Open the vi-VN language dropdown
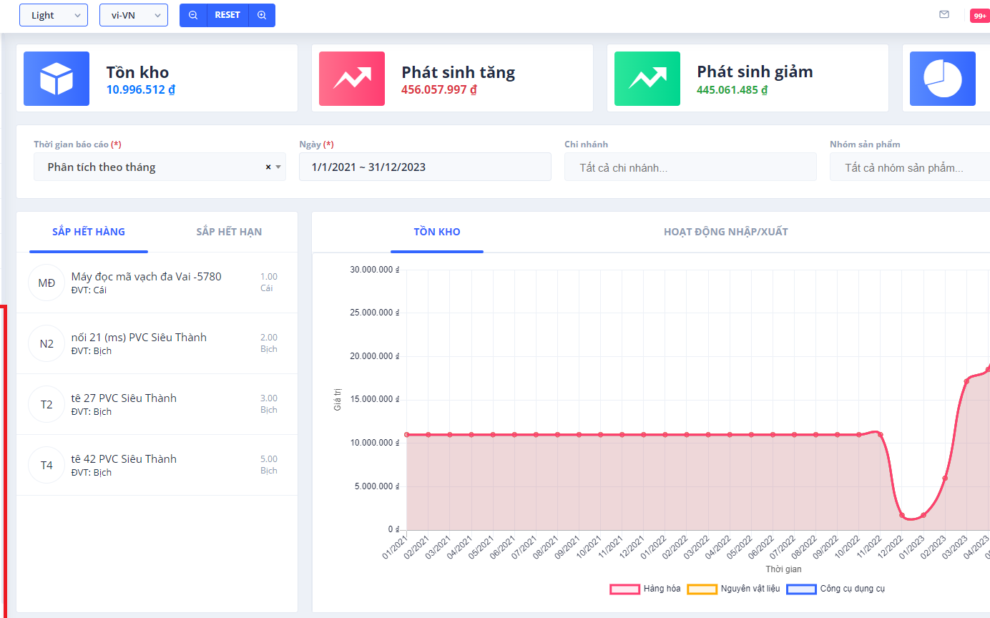The width and height of the screenshot is (990, 618). [133, 15]
